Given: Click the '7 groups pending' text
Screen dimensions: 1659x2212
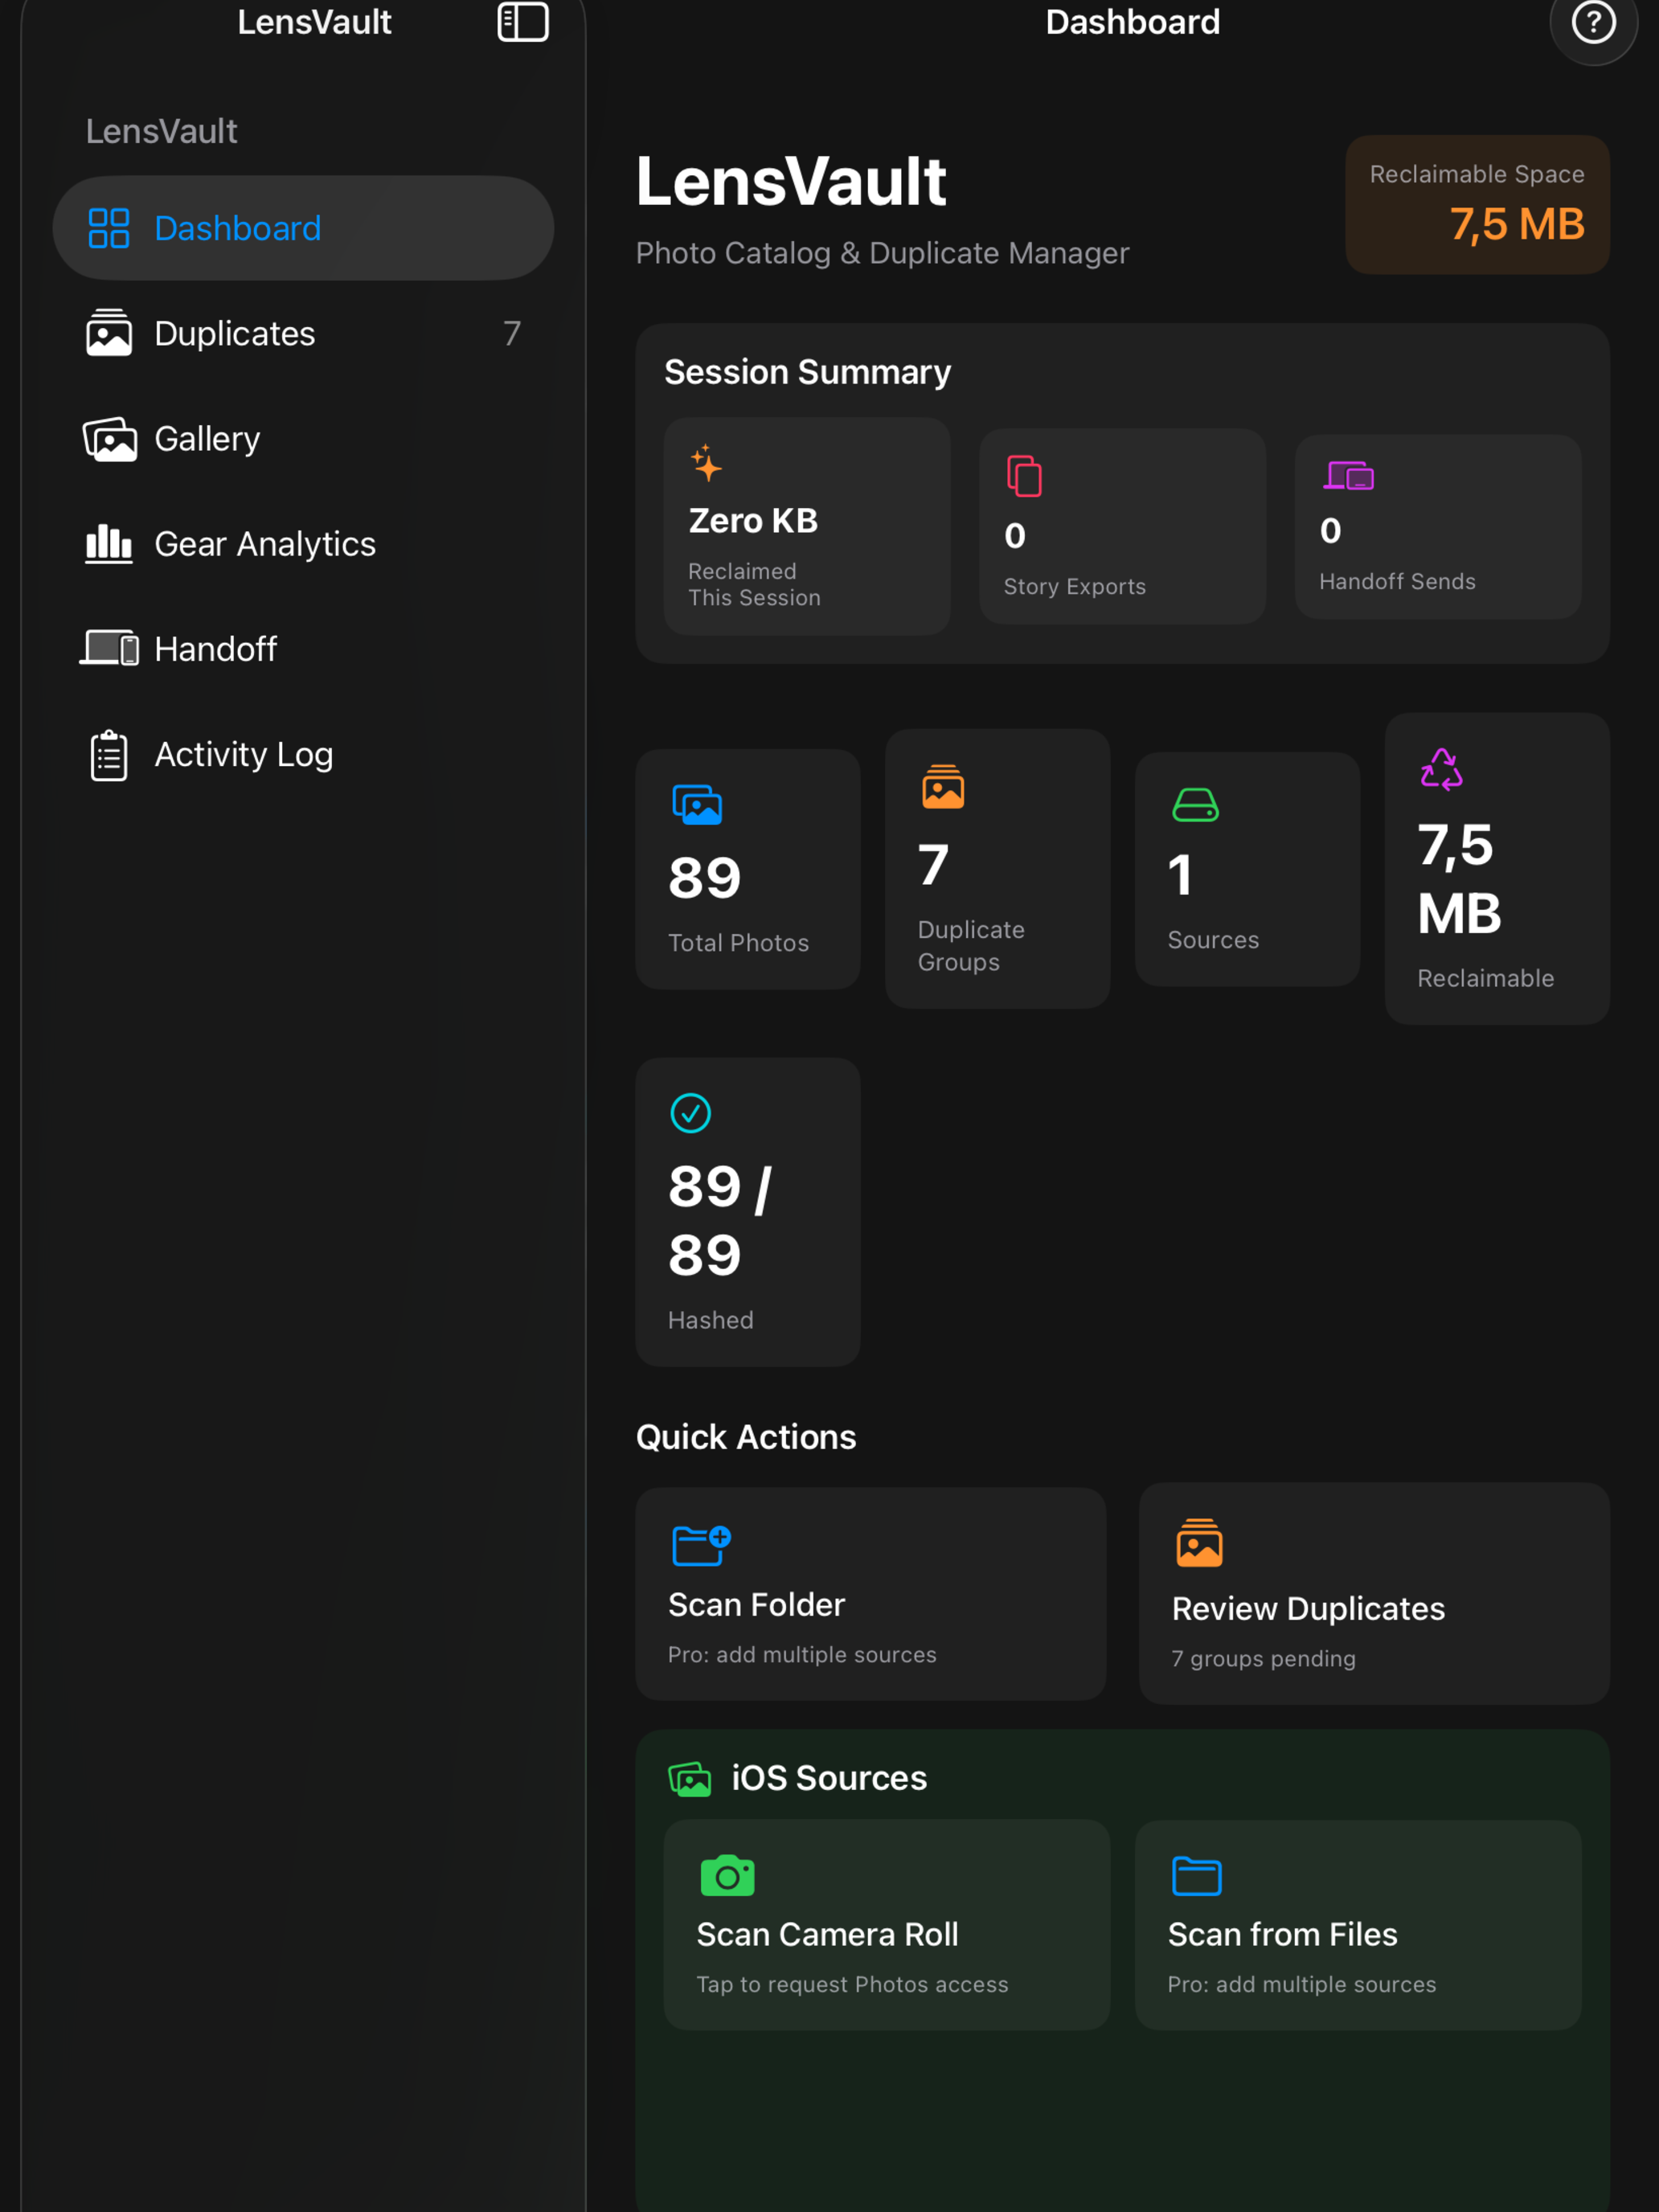Looking at the screenshot, I should coord(1263,1658).
